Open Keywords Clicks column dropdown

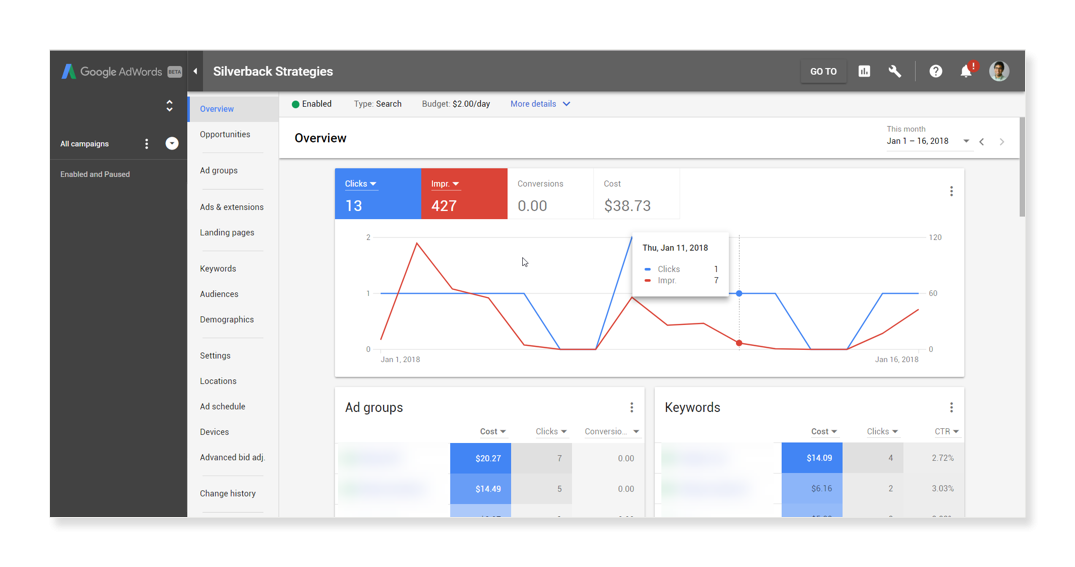[x=882, y=431]
